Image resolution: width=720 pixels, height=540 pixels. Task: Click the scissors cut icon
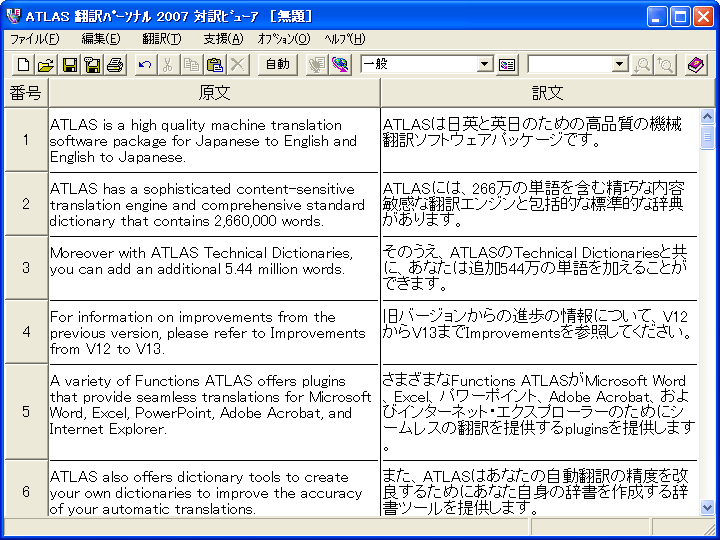click(x=168, y=65)
